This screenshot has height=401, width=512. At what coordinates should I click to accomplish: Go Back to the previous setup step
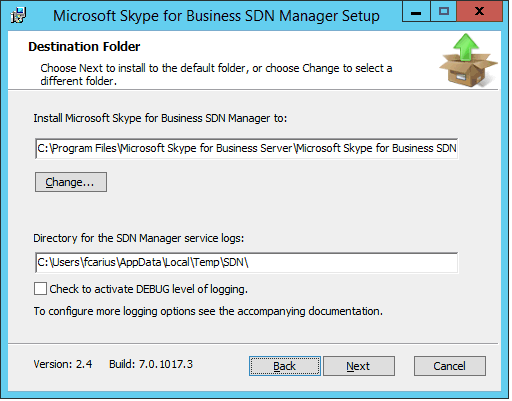[285, 367]
